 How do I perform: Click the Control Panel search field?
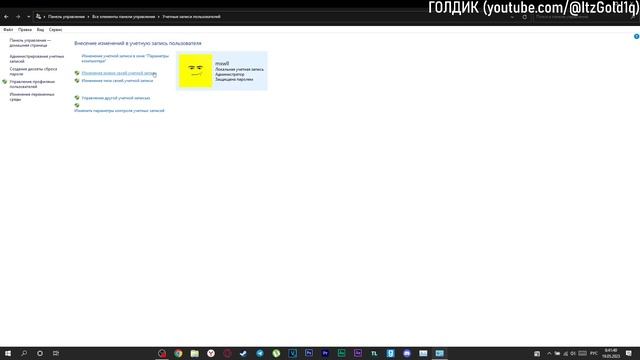(584, 17)
